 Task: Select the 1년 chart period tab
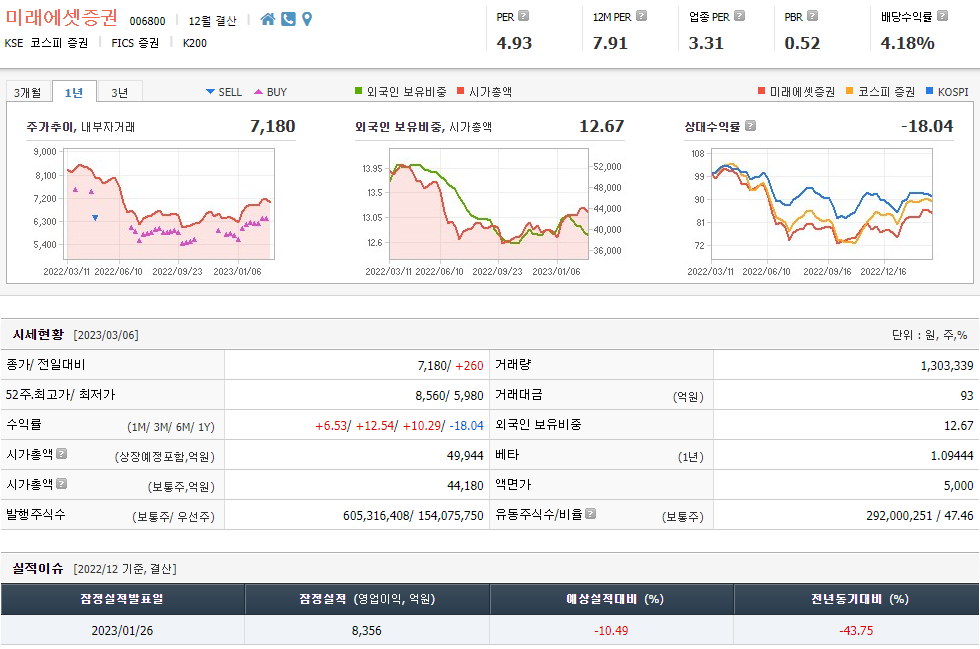pyautogui.click(x=74, y=92)
